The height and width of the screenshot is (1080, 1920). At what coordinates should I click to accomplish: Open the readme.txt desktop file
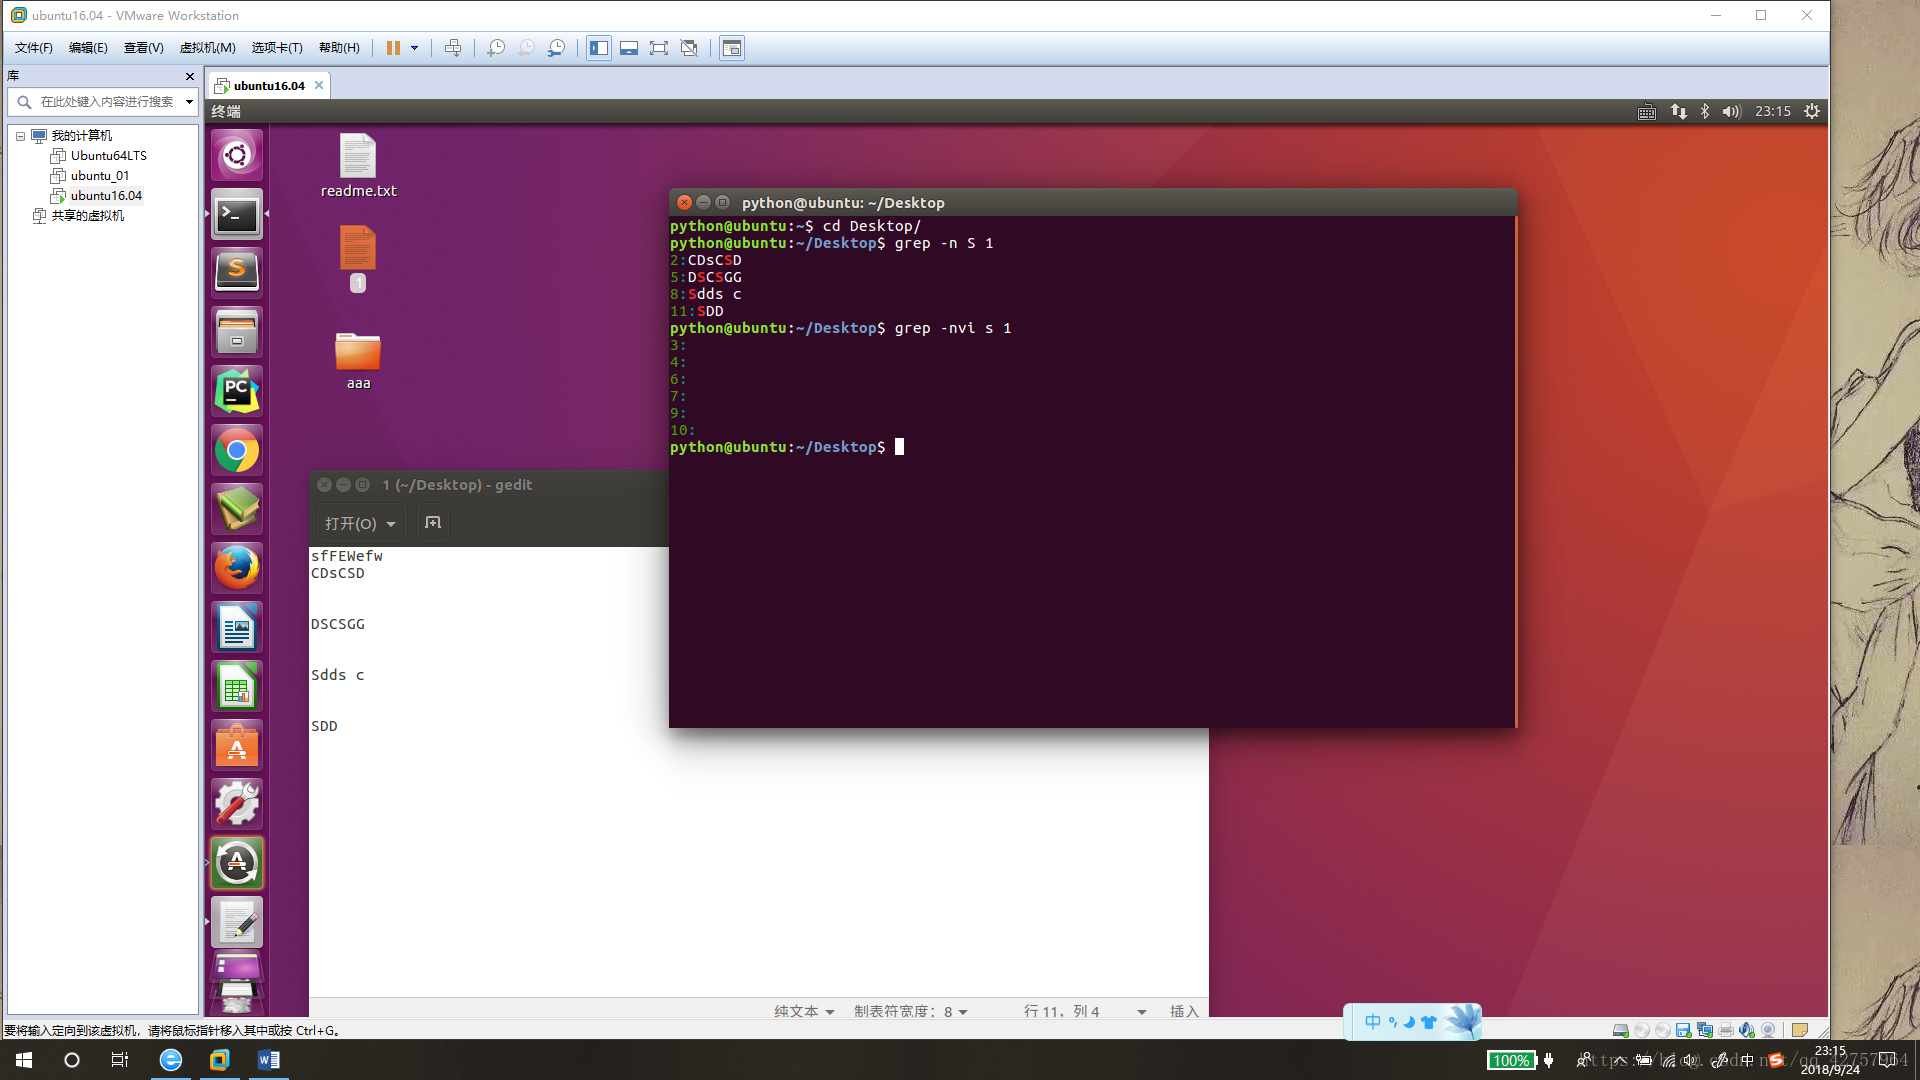[358, 166]
